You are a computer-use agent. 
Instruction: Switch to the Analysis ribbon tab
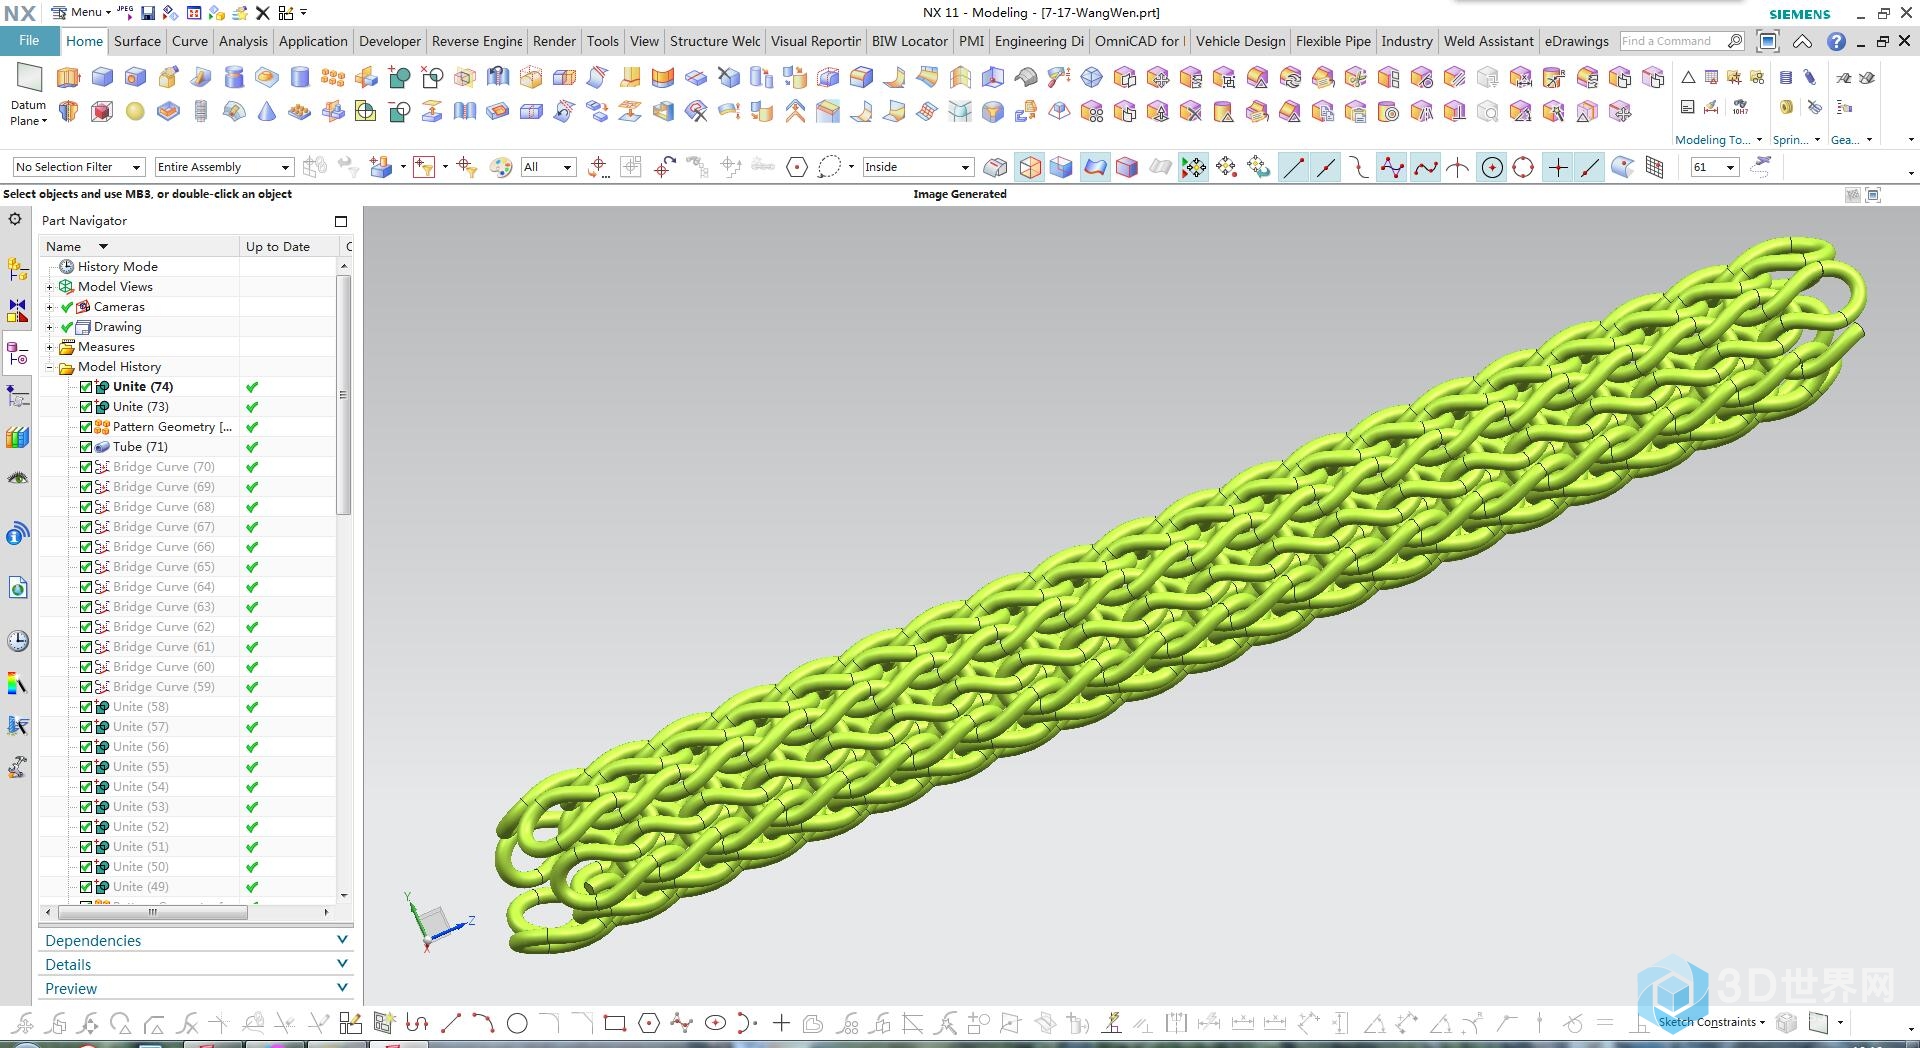[x=243, y=41]
